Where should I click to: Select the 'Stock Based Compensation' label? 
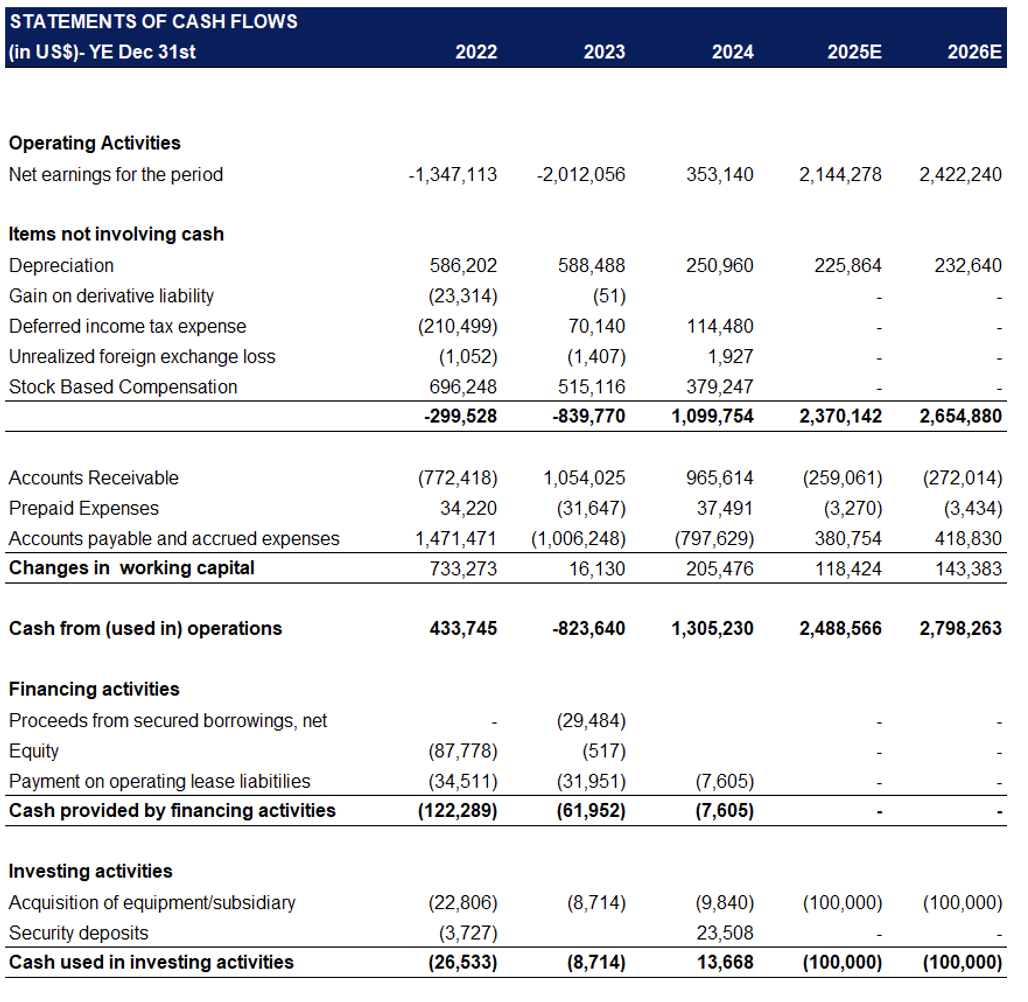123,387
